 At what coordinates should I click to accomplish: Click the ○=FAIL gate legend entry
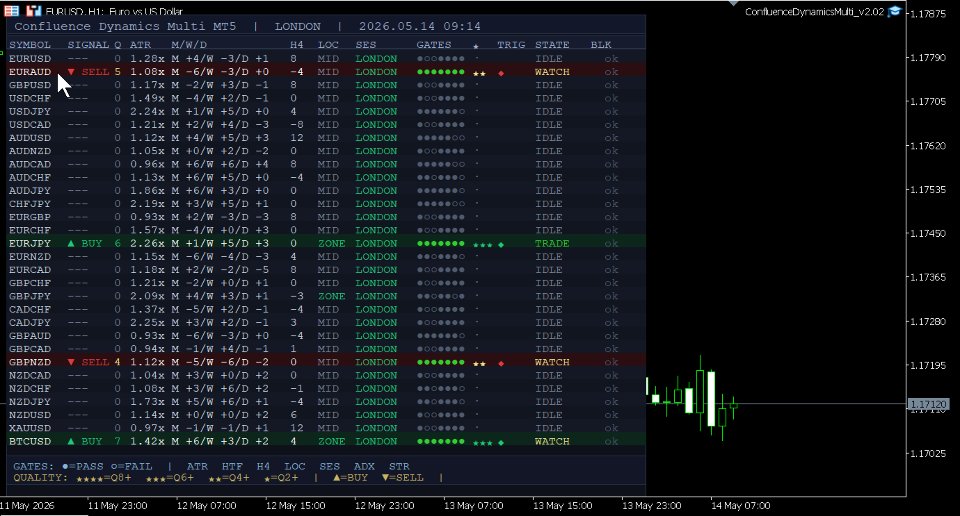(132, 466)
